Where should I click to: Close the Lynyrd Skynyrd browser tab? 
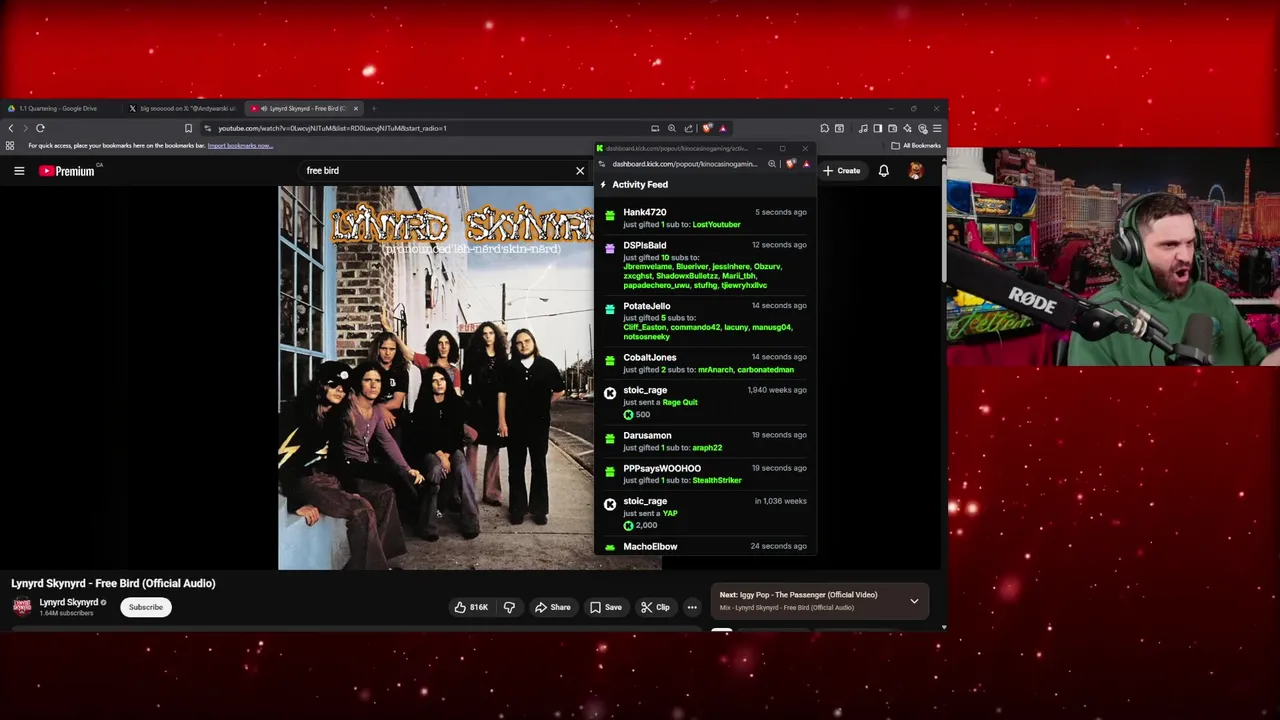[x=356, y=108]
